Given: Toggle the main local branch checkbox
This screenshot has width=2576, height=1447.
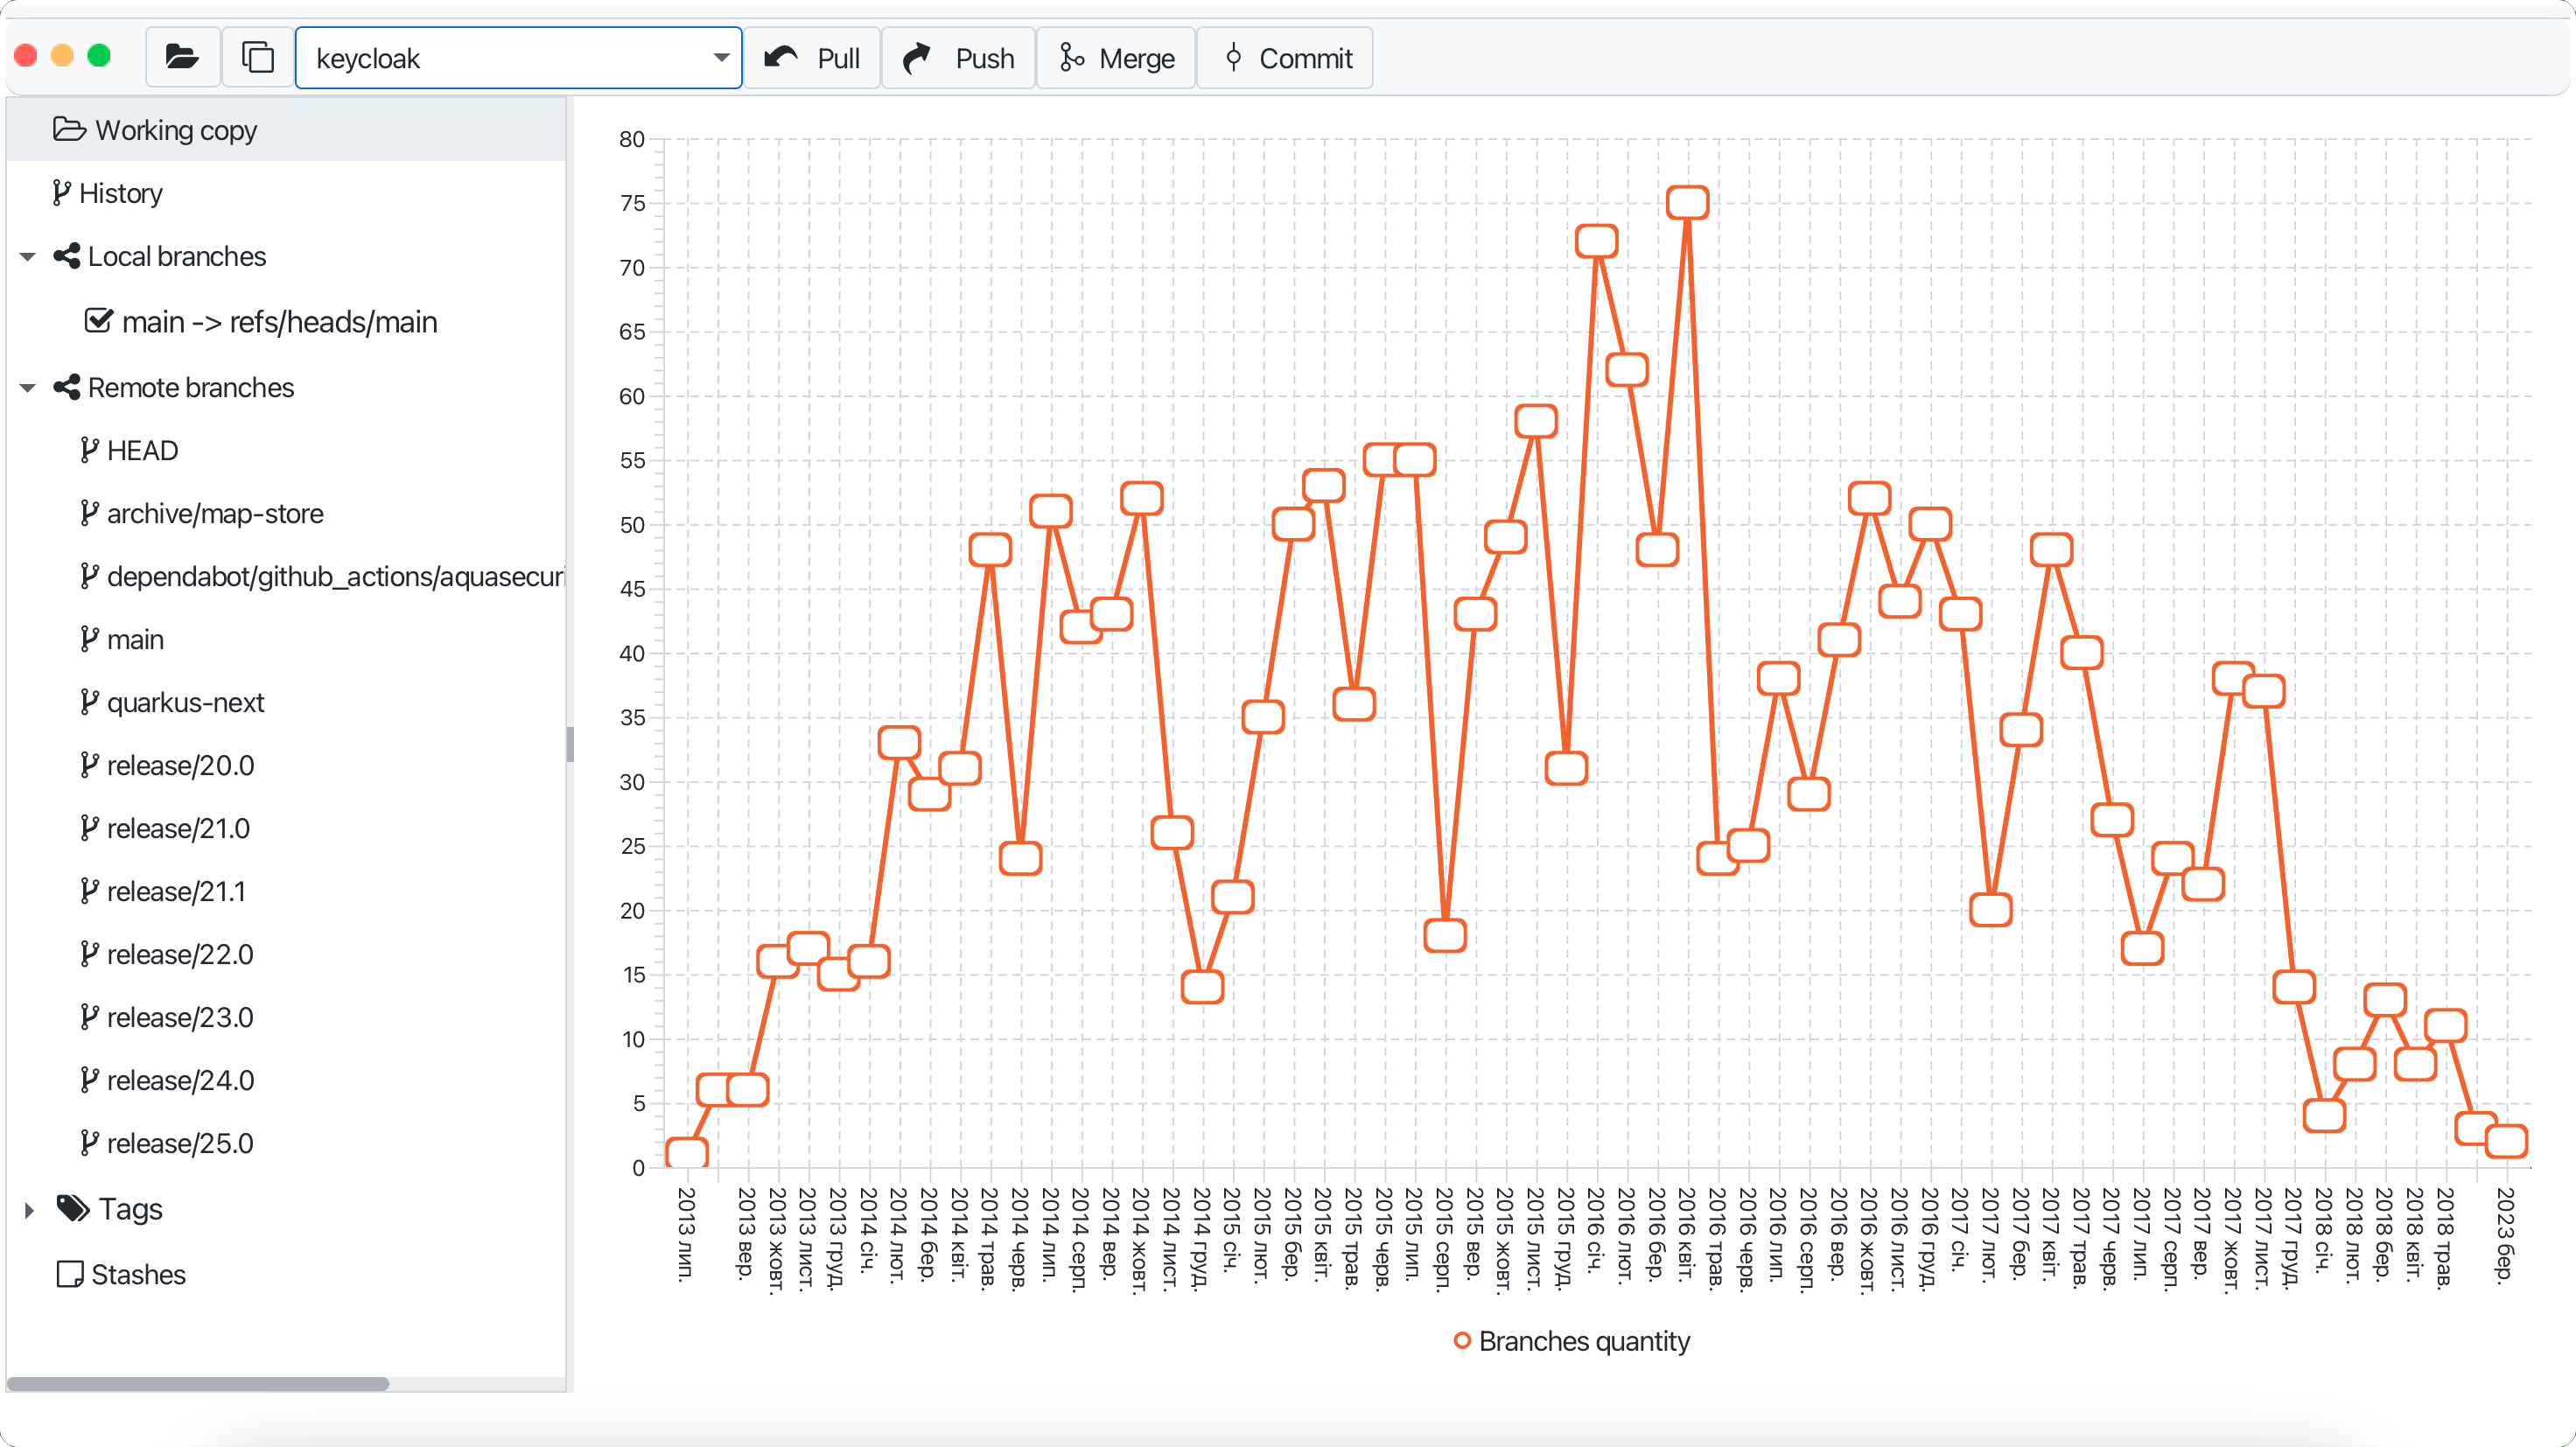Looking at the screenshot, I should tap(98, 321).
